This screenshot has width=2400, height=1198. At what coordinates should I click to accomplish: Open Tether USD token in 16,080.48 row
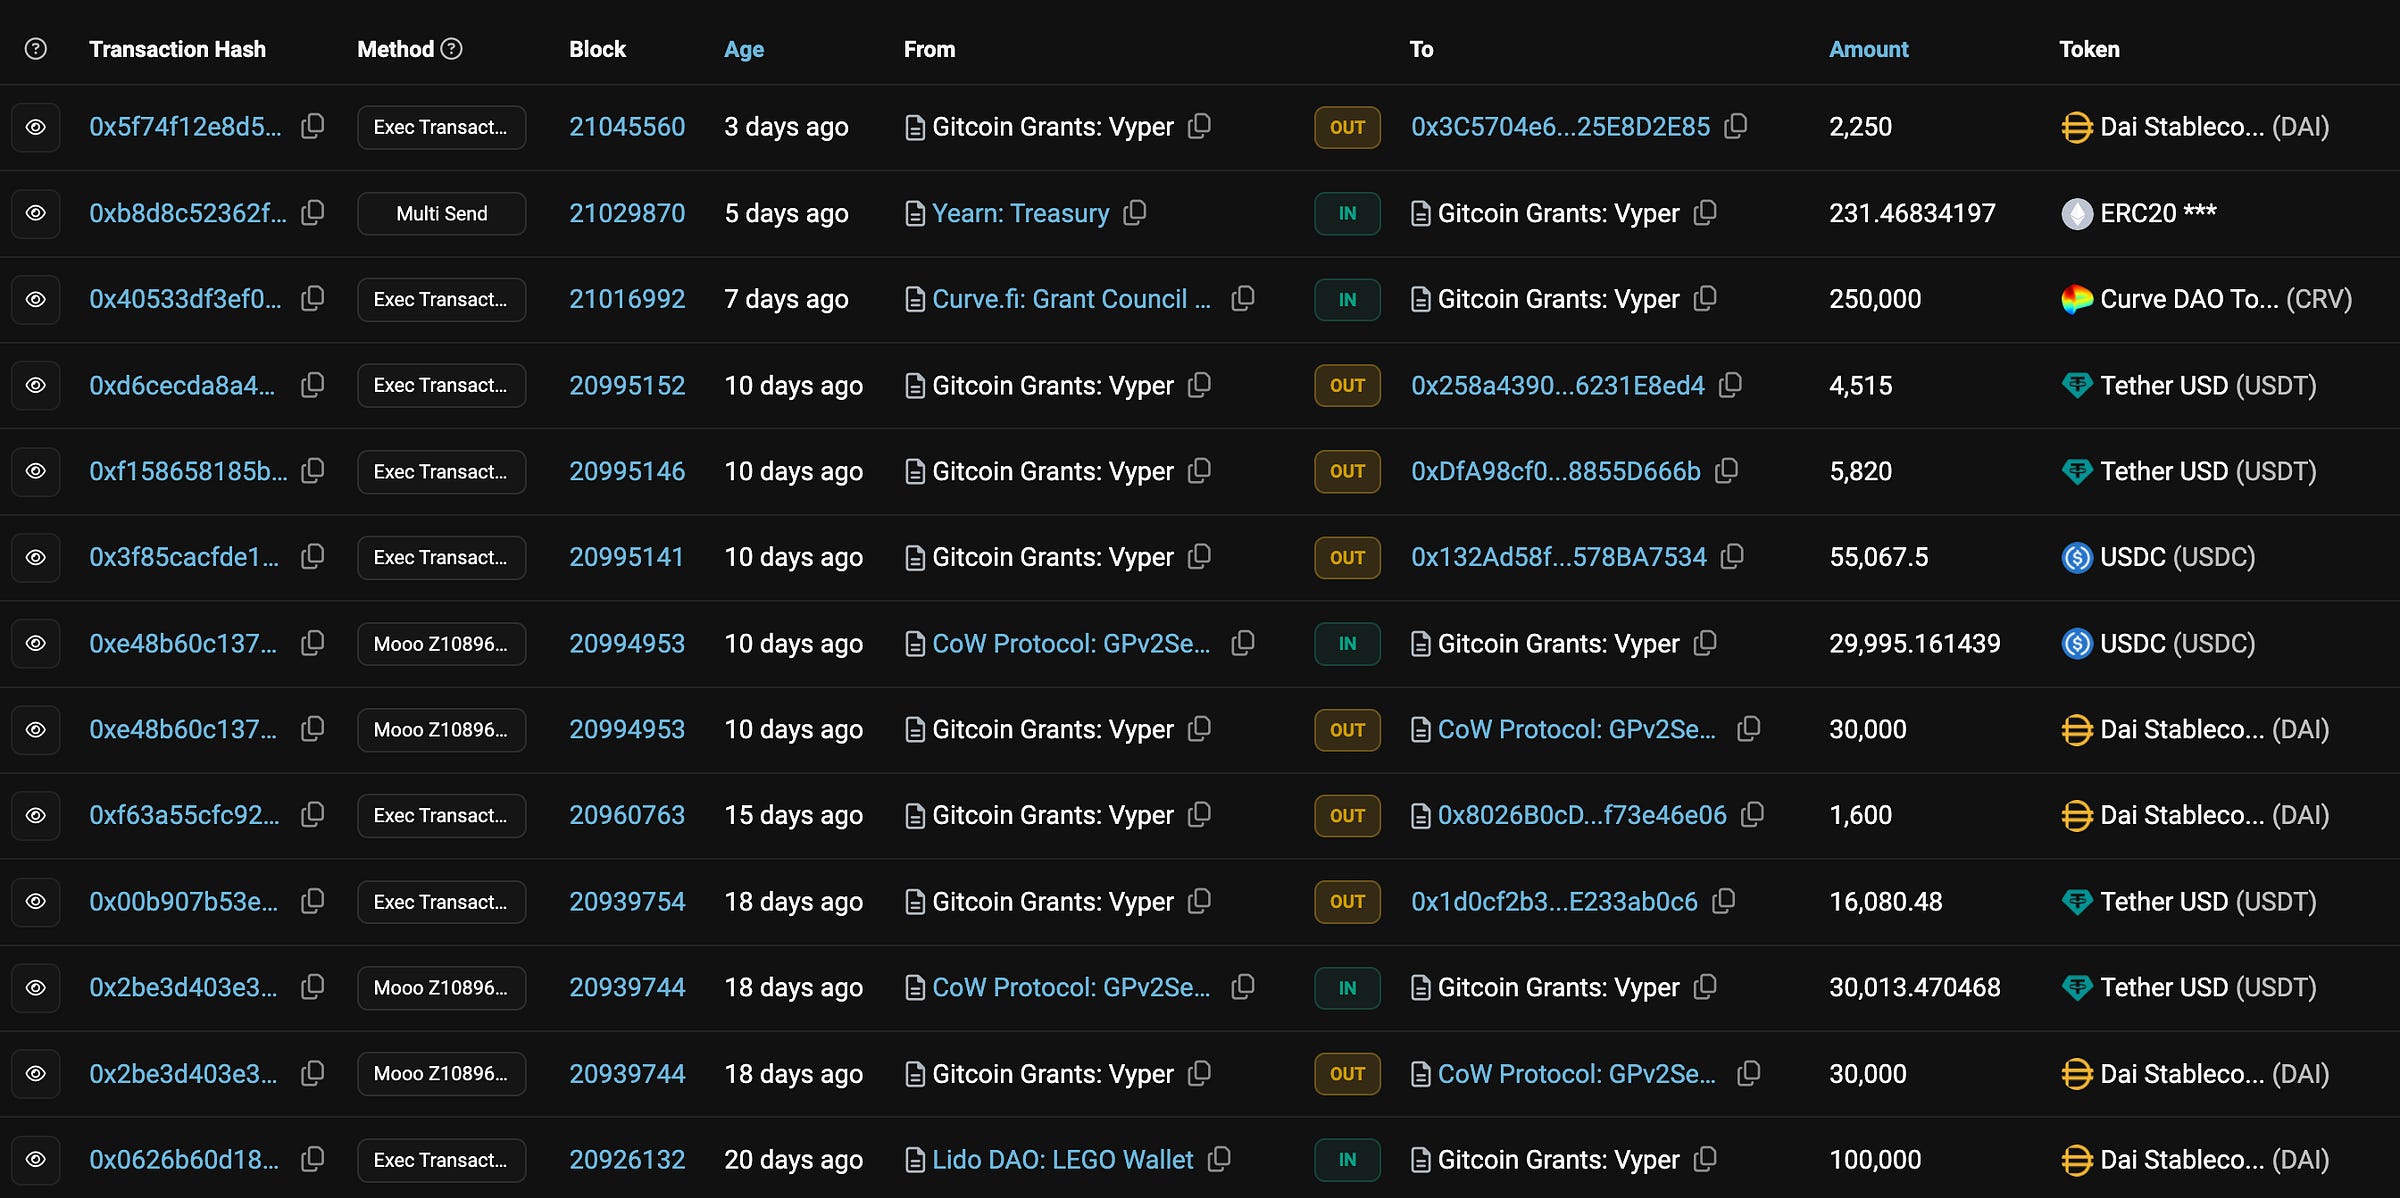2208,901
